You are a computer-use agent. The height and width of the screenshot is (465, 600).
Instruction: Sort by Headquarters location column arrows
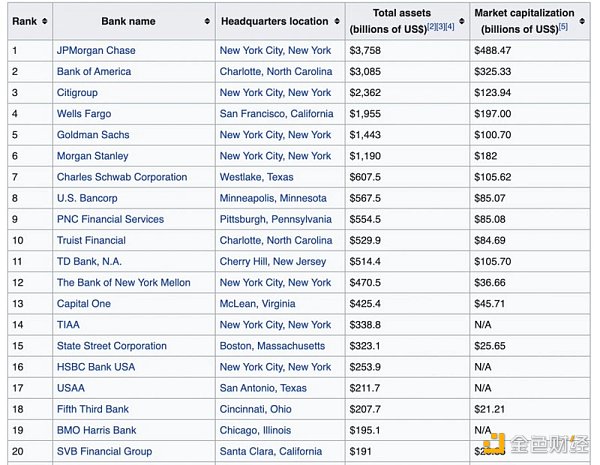coord(337,21)
